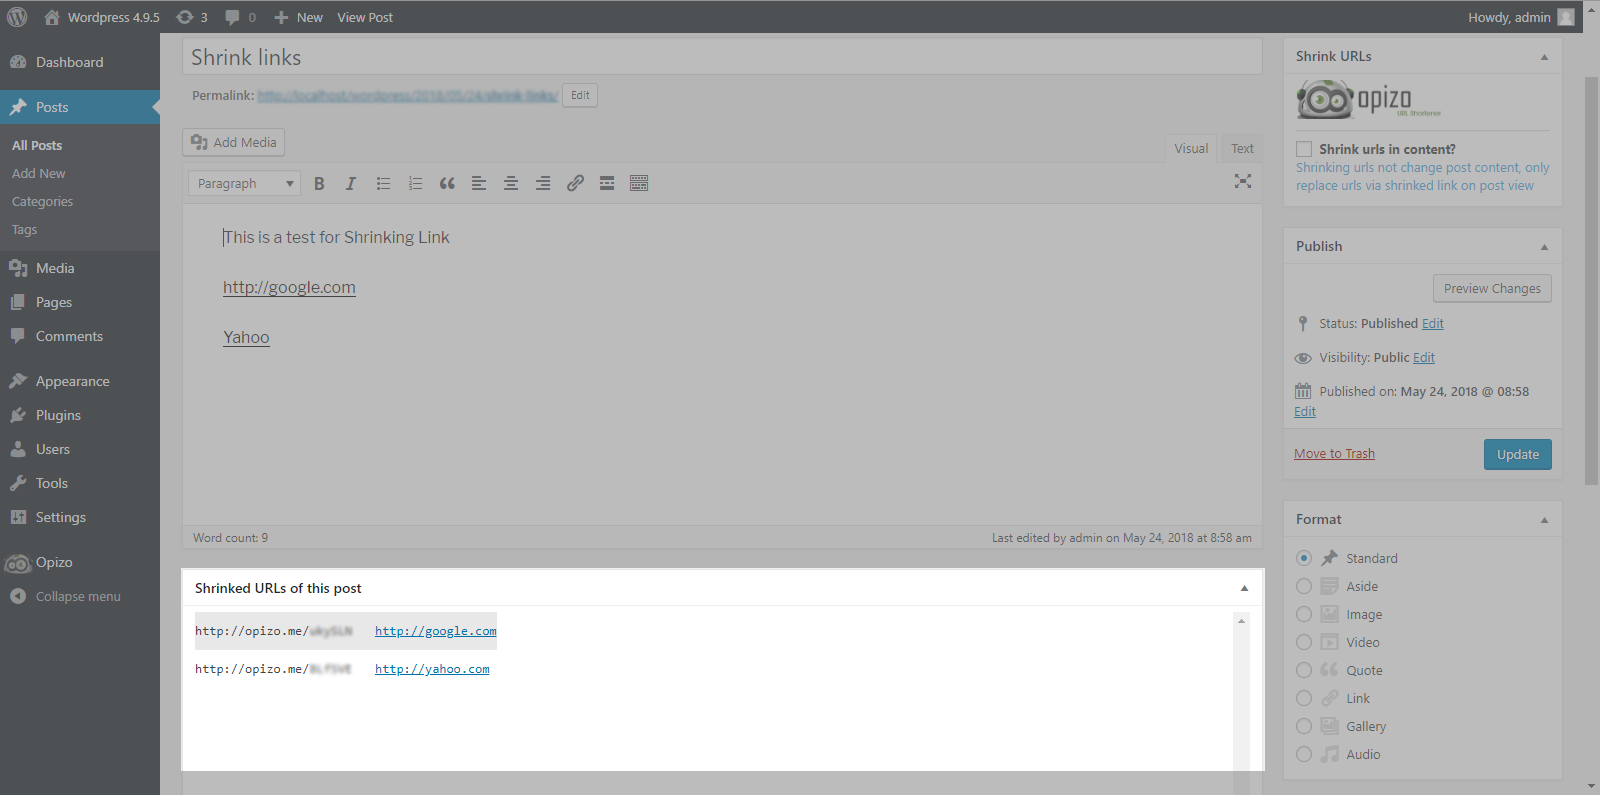Open Users menu in sidebar
The width and height of the screenshot is (1600, 795).
tap(80, 449)
